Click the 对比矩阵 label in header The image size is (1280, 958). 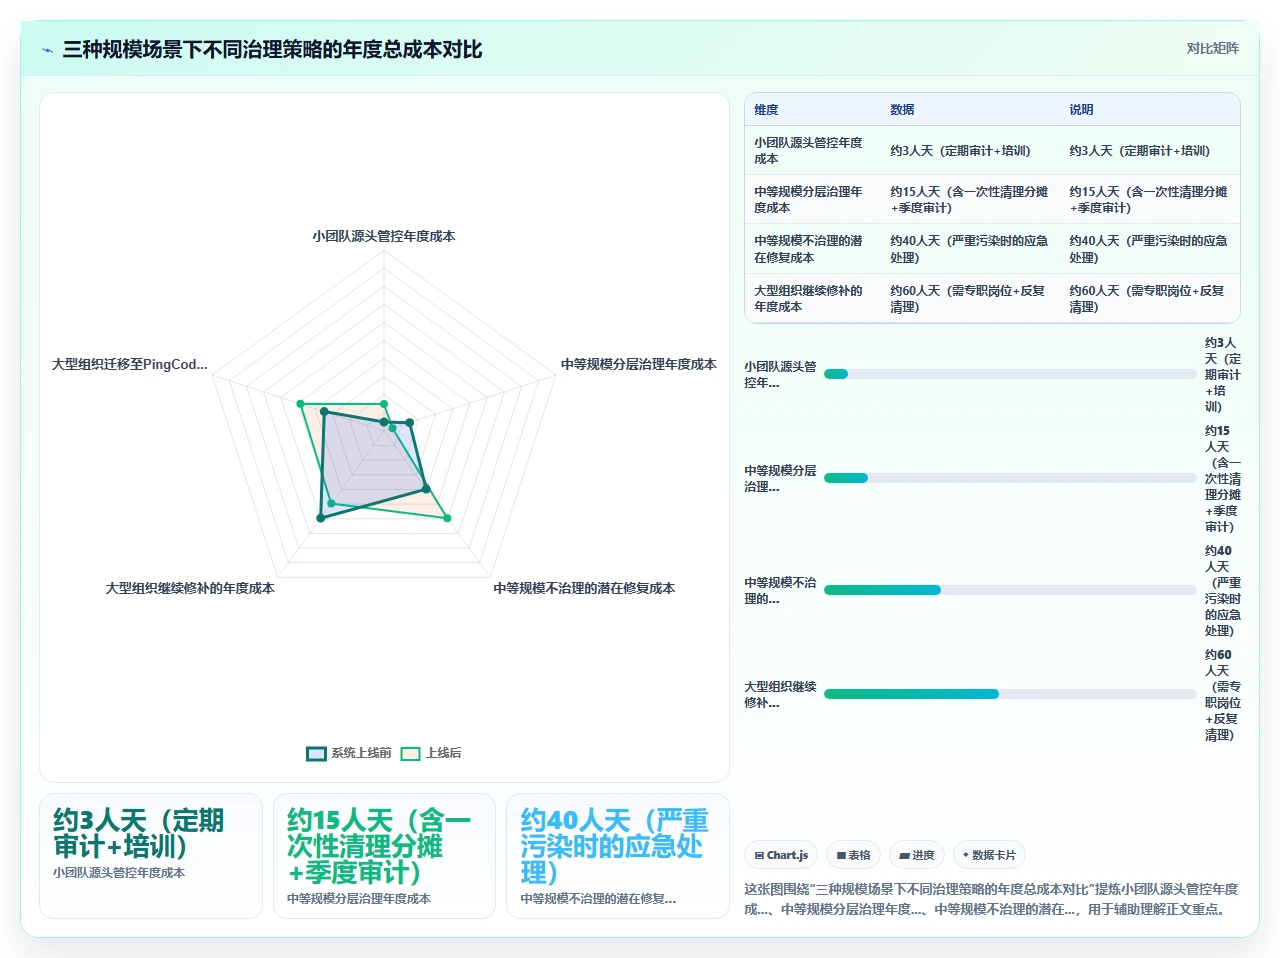tap(1212, 48)
